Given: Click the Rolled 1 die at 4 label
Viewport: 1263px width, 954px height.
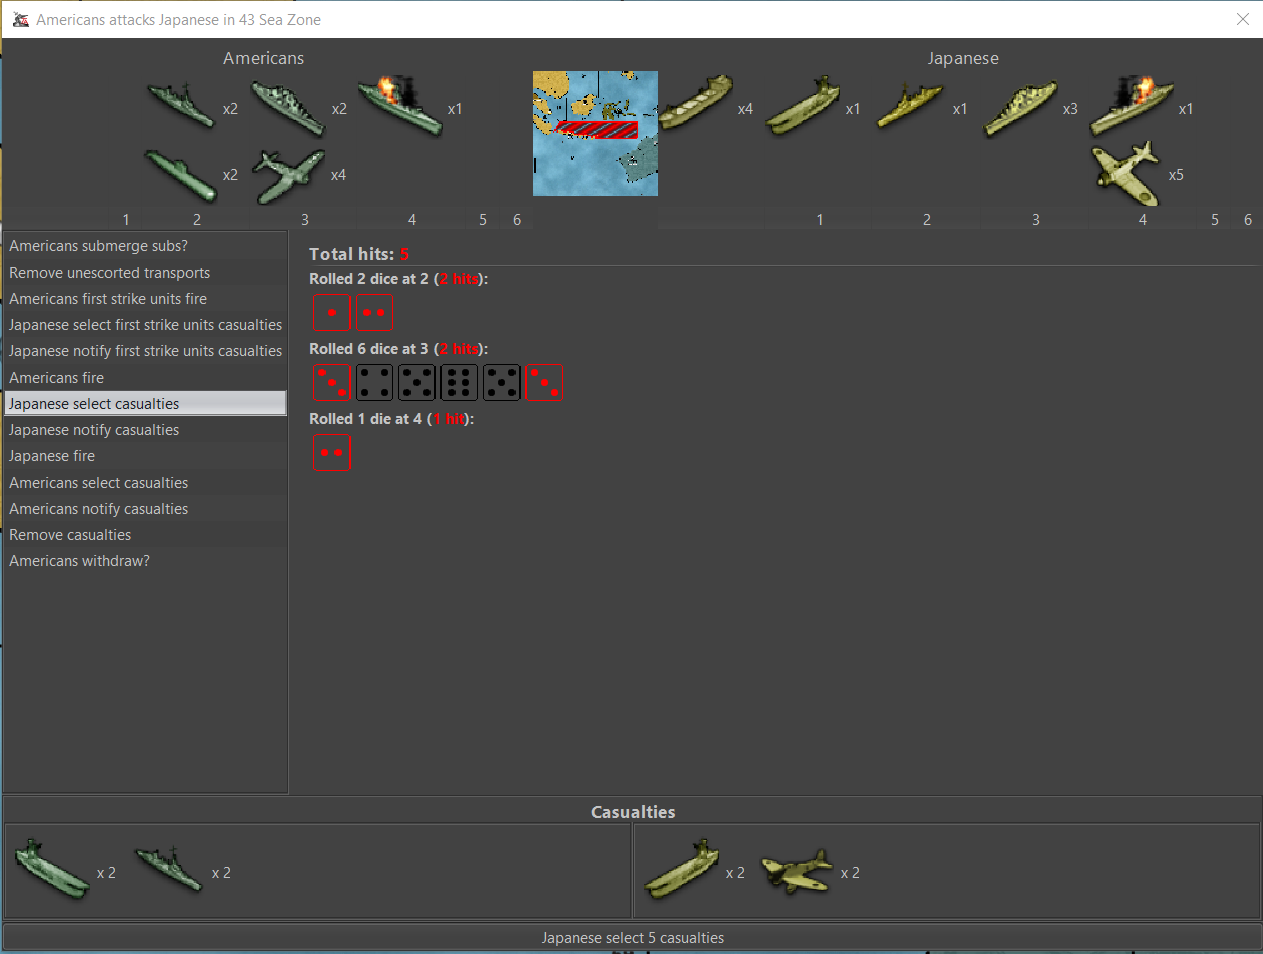Looking at the screenshot, I should click(391, 419).
